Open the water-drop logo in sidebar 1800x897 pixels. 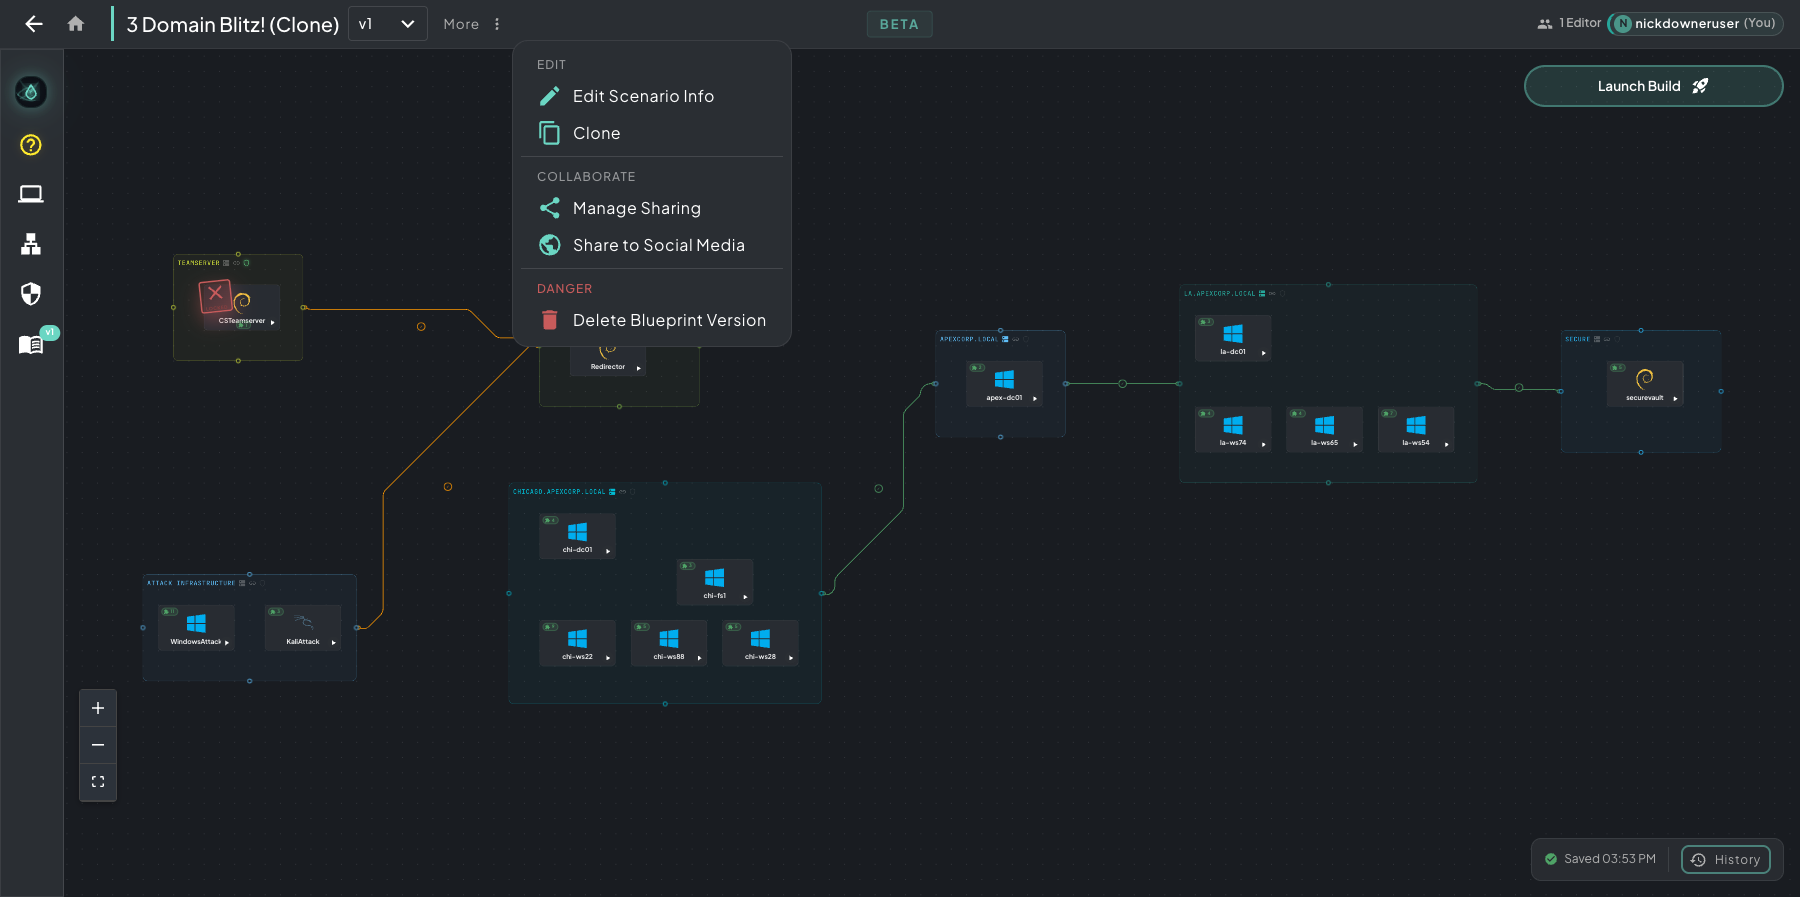click(x=31, y=92)
